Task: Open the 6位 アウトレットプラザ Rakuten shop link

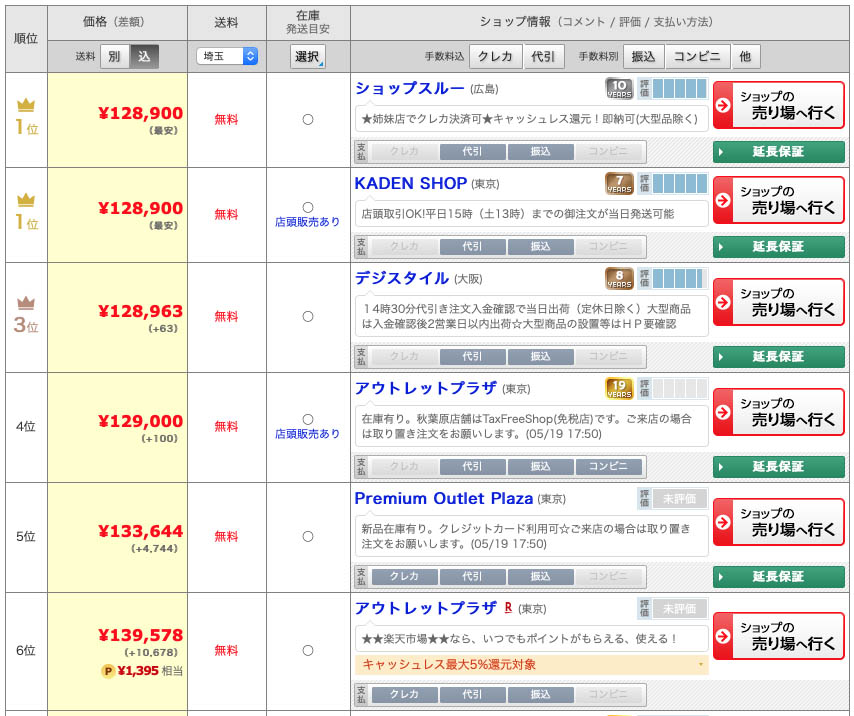Action: click(425, 608)
